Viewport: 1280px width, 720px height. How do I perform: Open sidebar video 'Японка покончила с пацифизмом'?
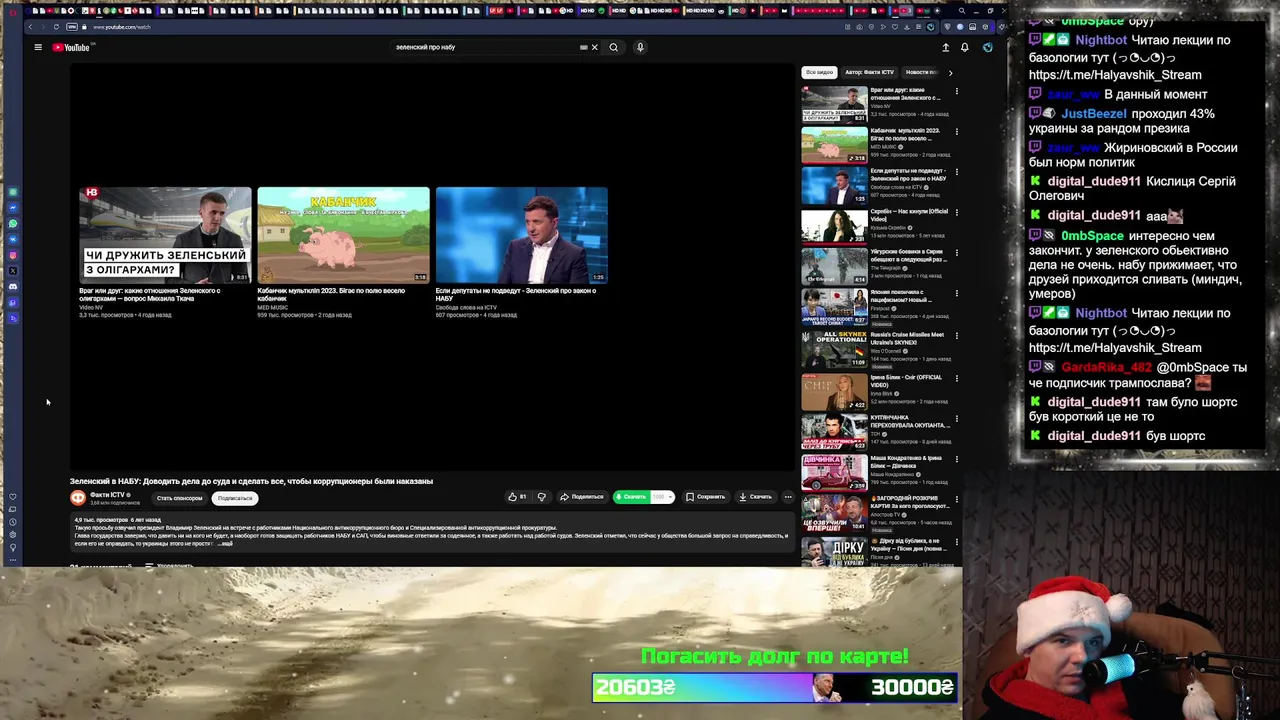click(875, 308)
